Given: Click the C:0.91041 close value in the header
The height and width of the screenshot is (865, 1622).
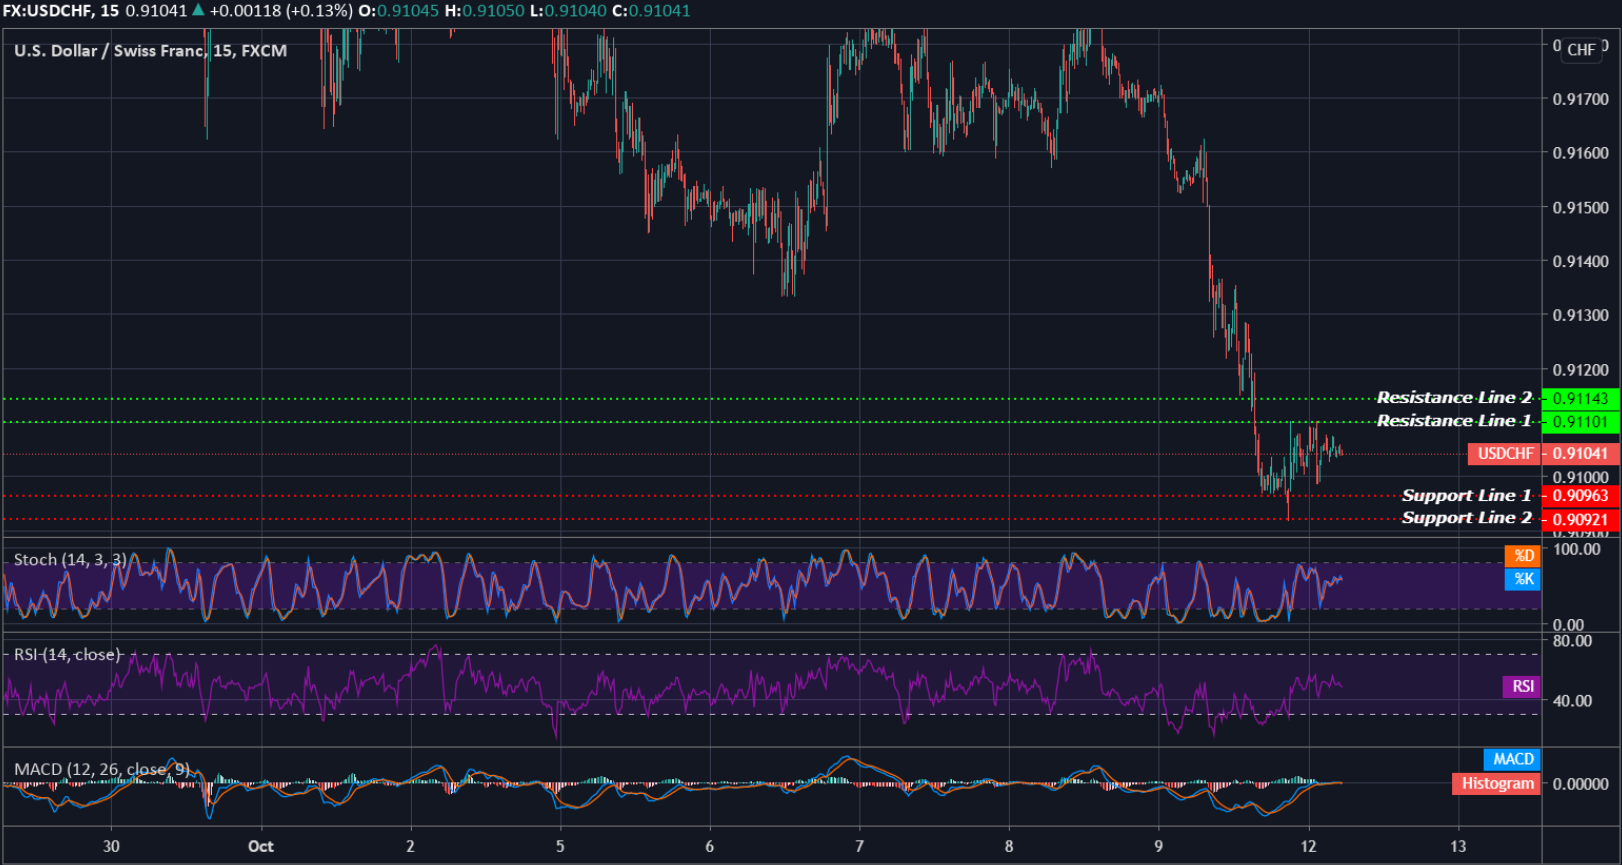Looking at the screenshot, I should tap(651, 11).
